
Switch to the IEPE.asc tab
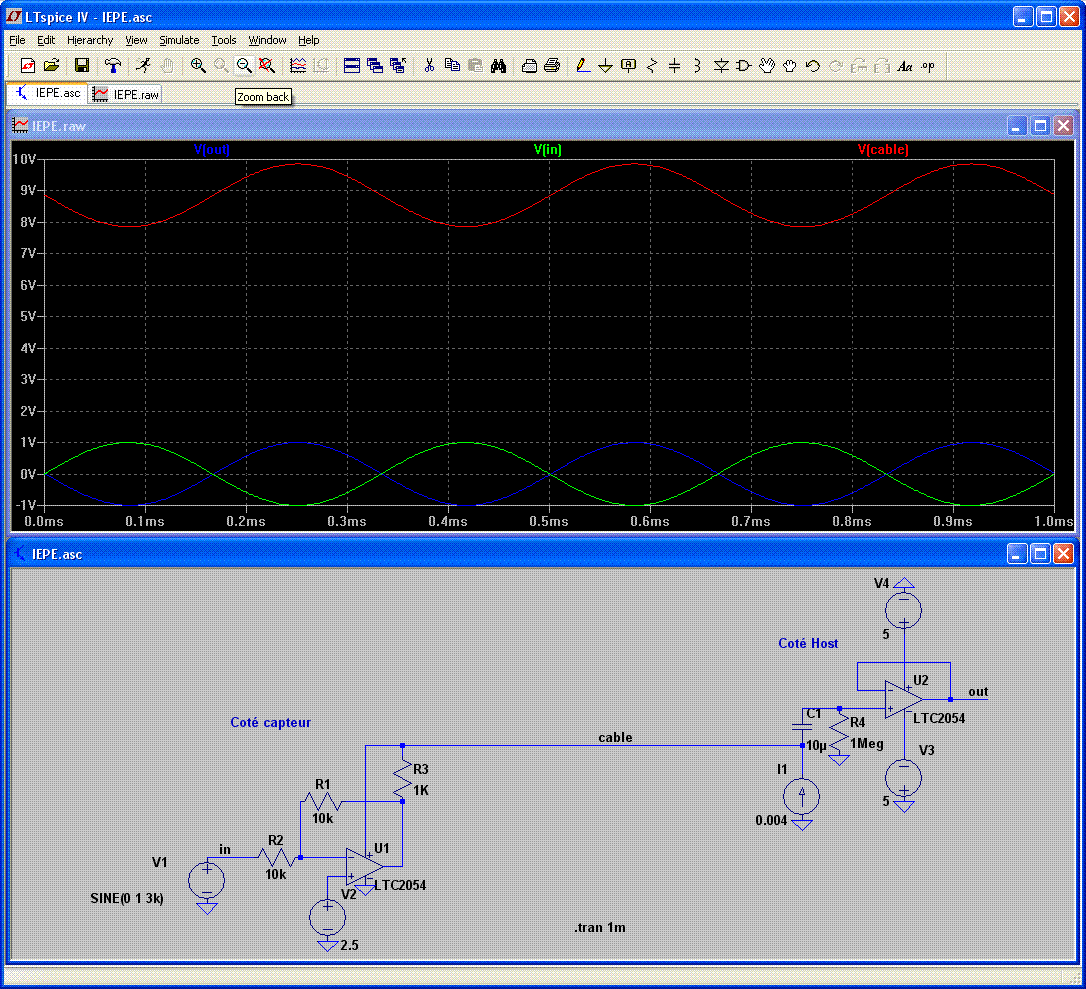tap(48, 93)
